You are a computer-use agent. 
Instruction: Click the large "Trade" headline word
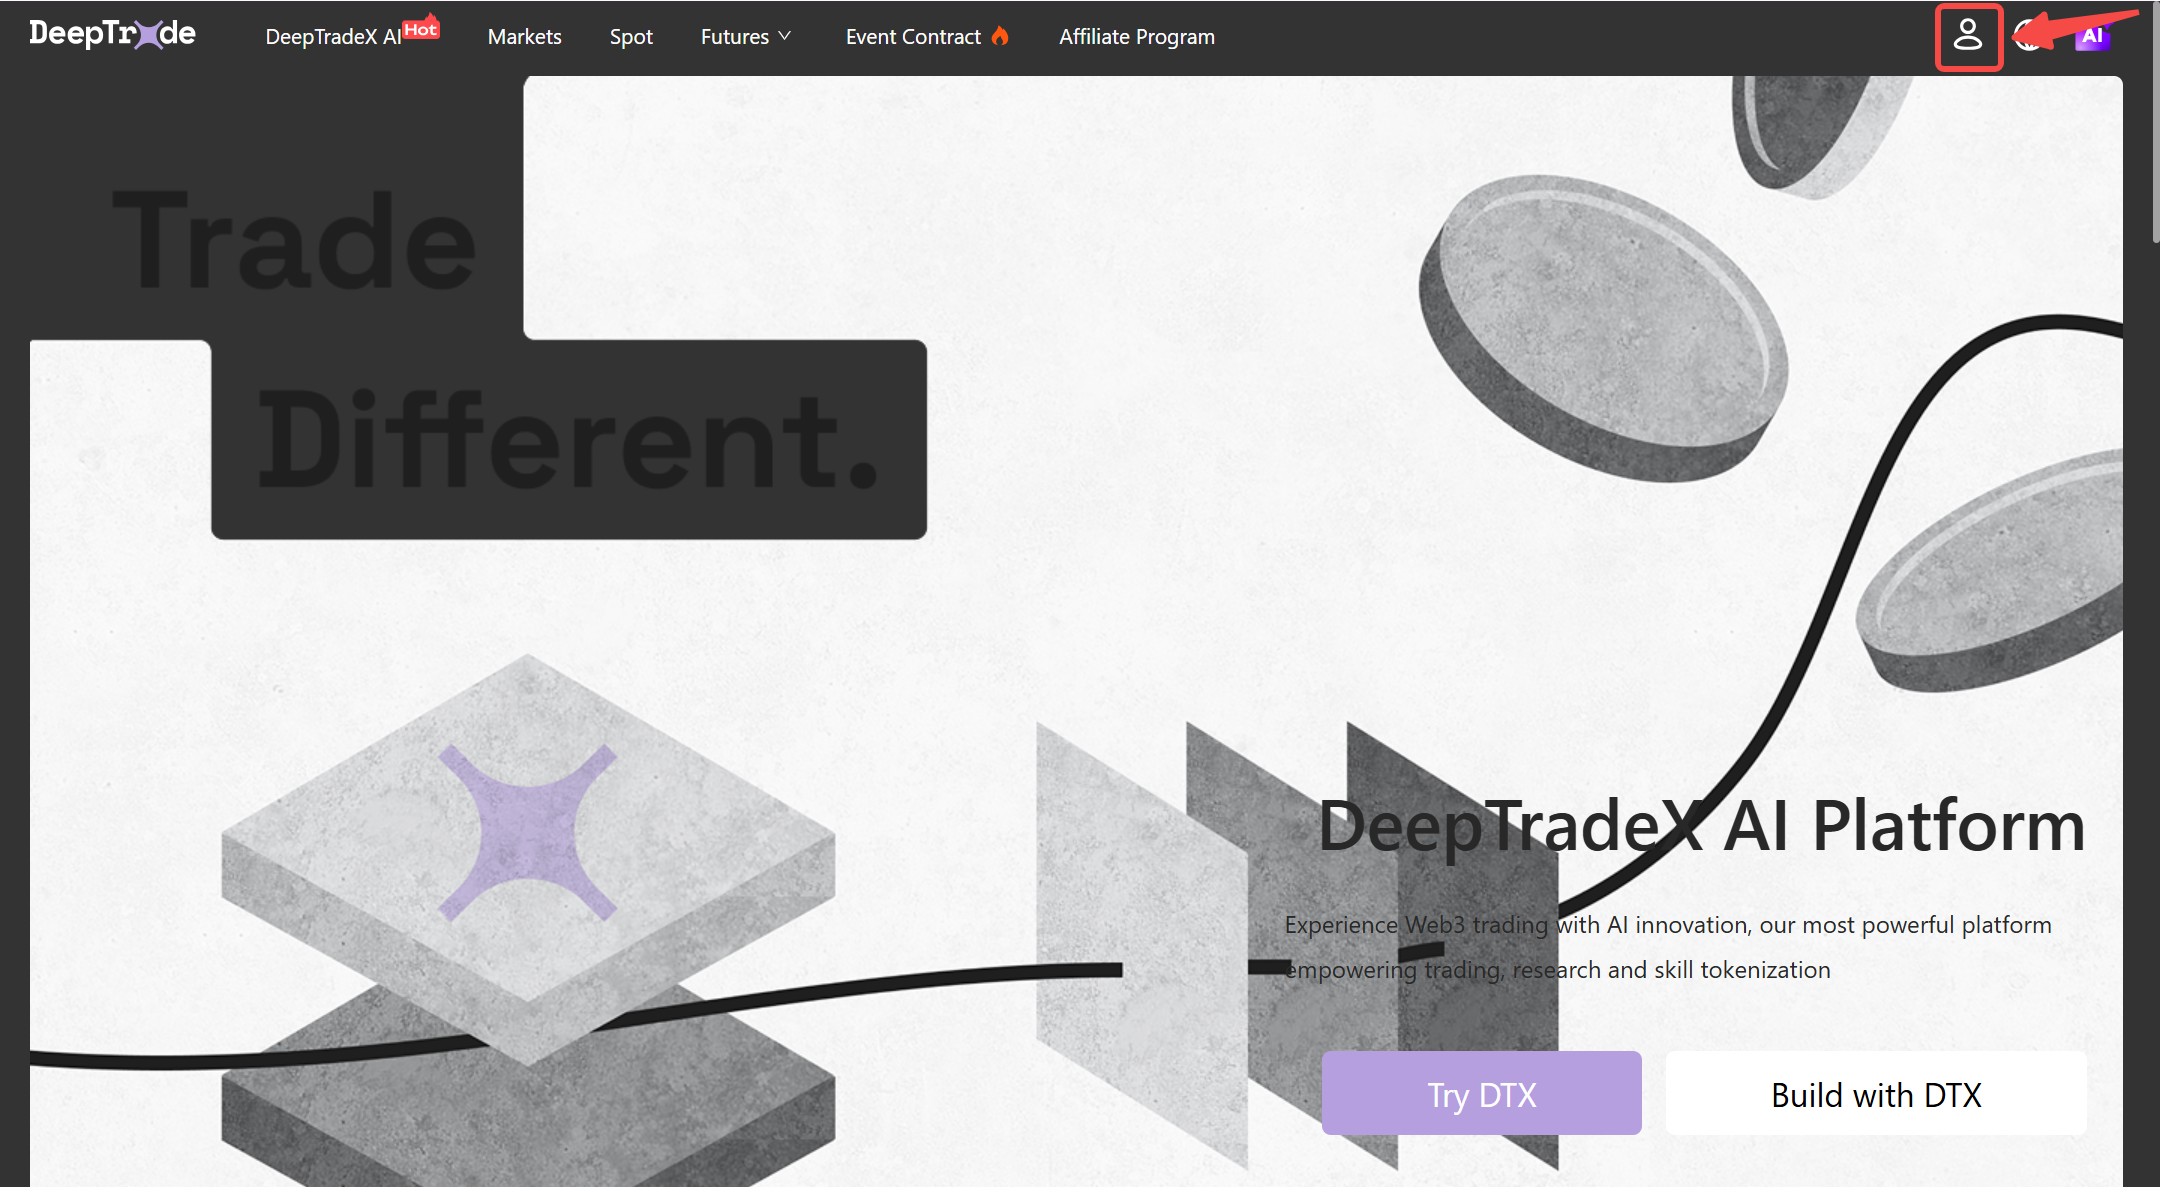coord(295,241)
